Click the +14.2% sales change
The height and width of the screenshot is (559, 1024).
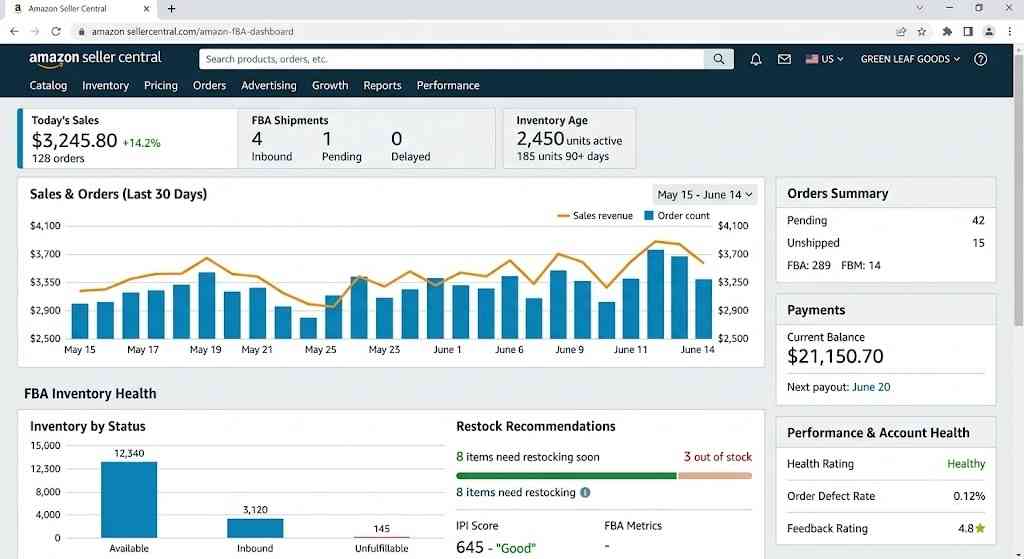point(141,143)
